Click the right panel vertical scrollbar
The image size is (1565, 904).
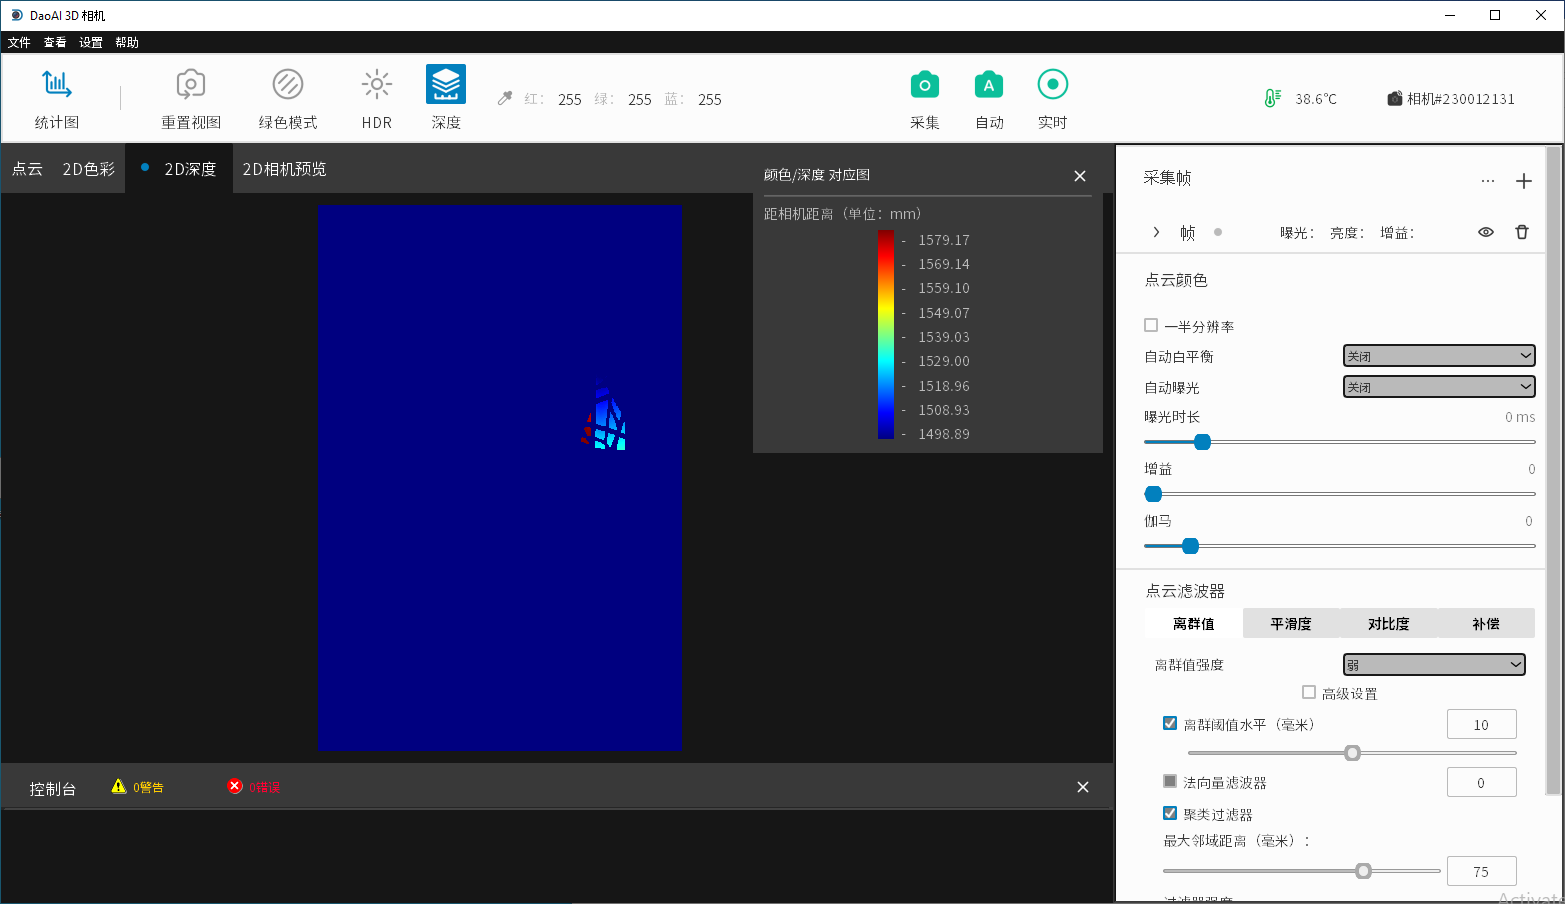coord(1553,470)
